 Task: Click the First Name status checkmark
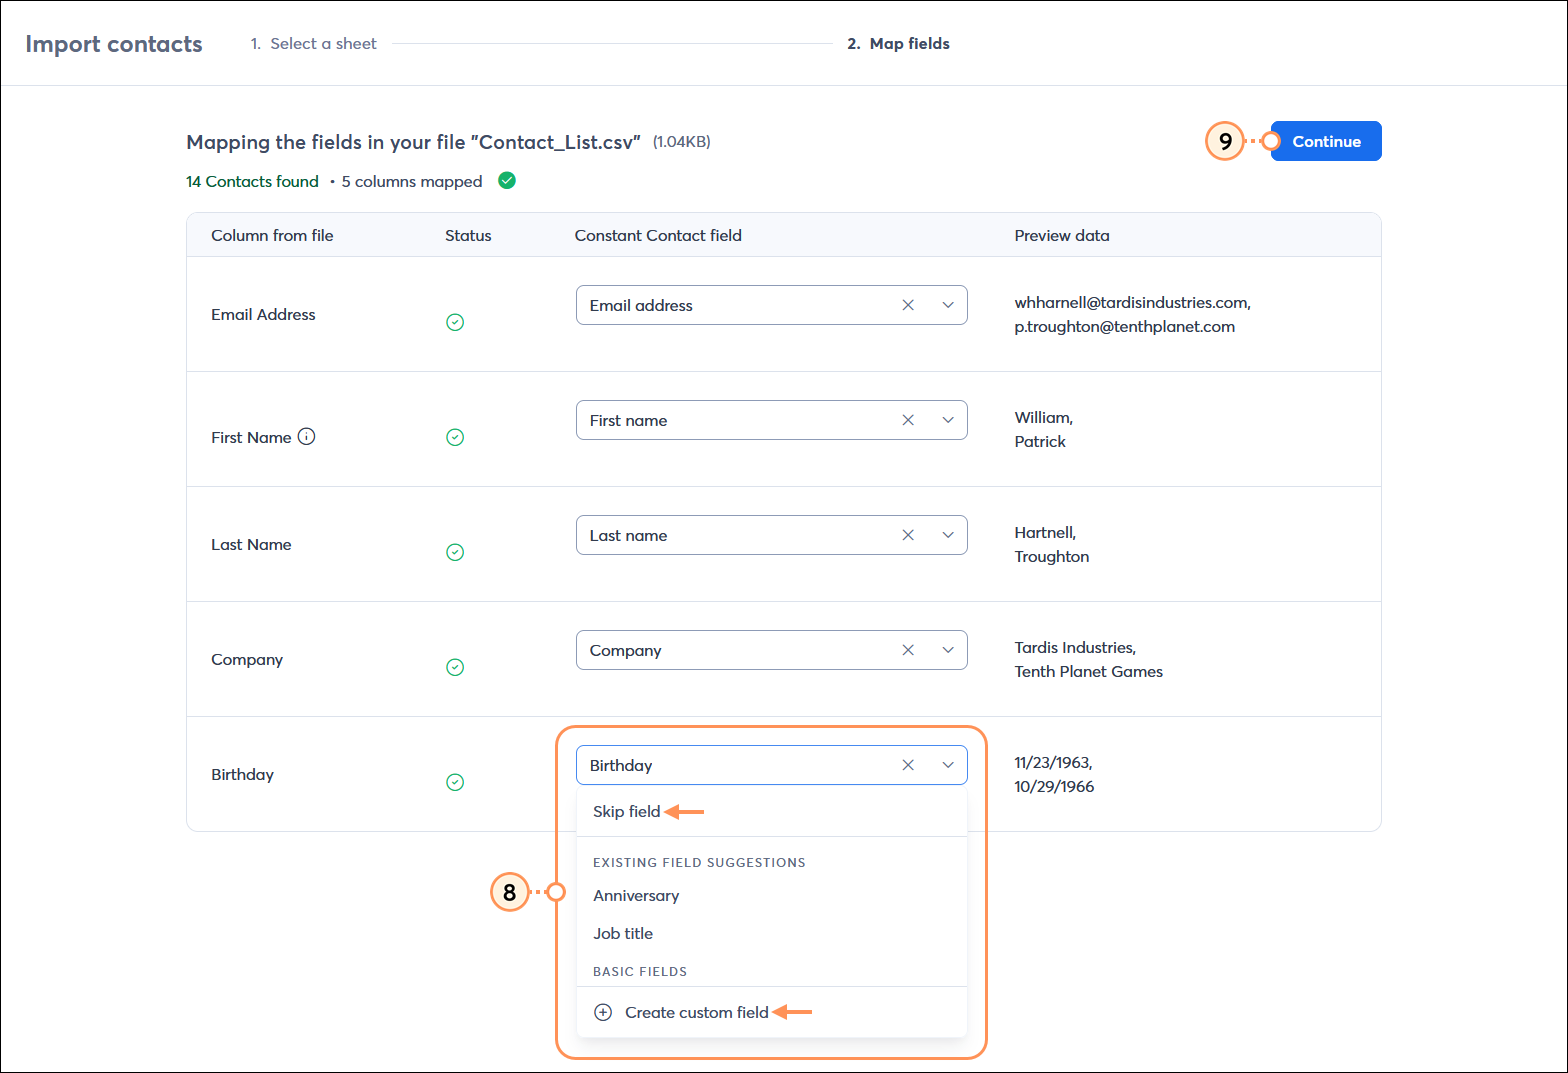click(x=455, y=437)
